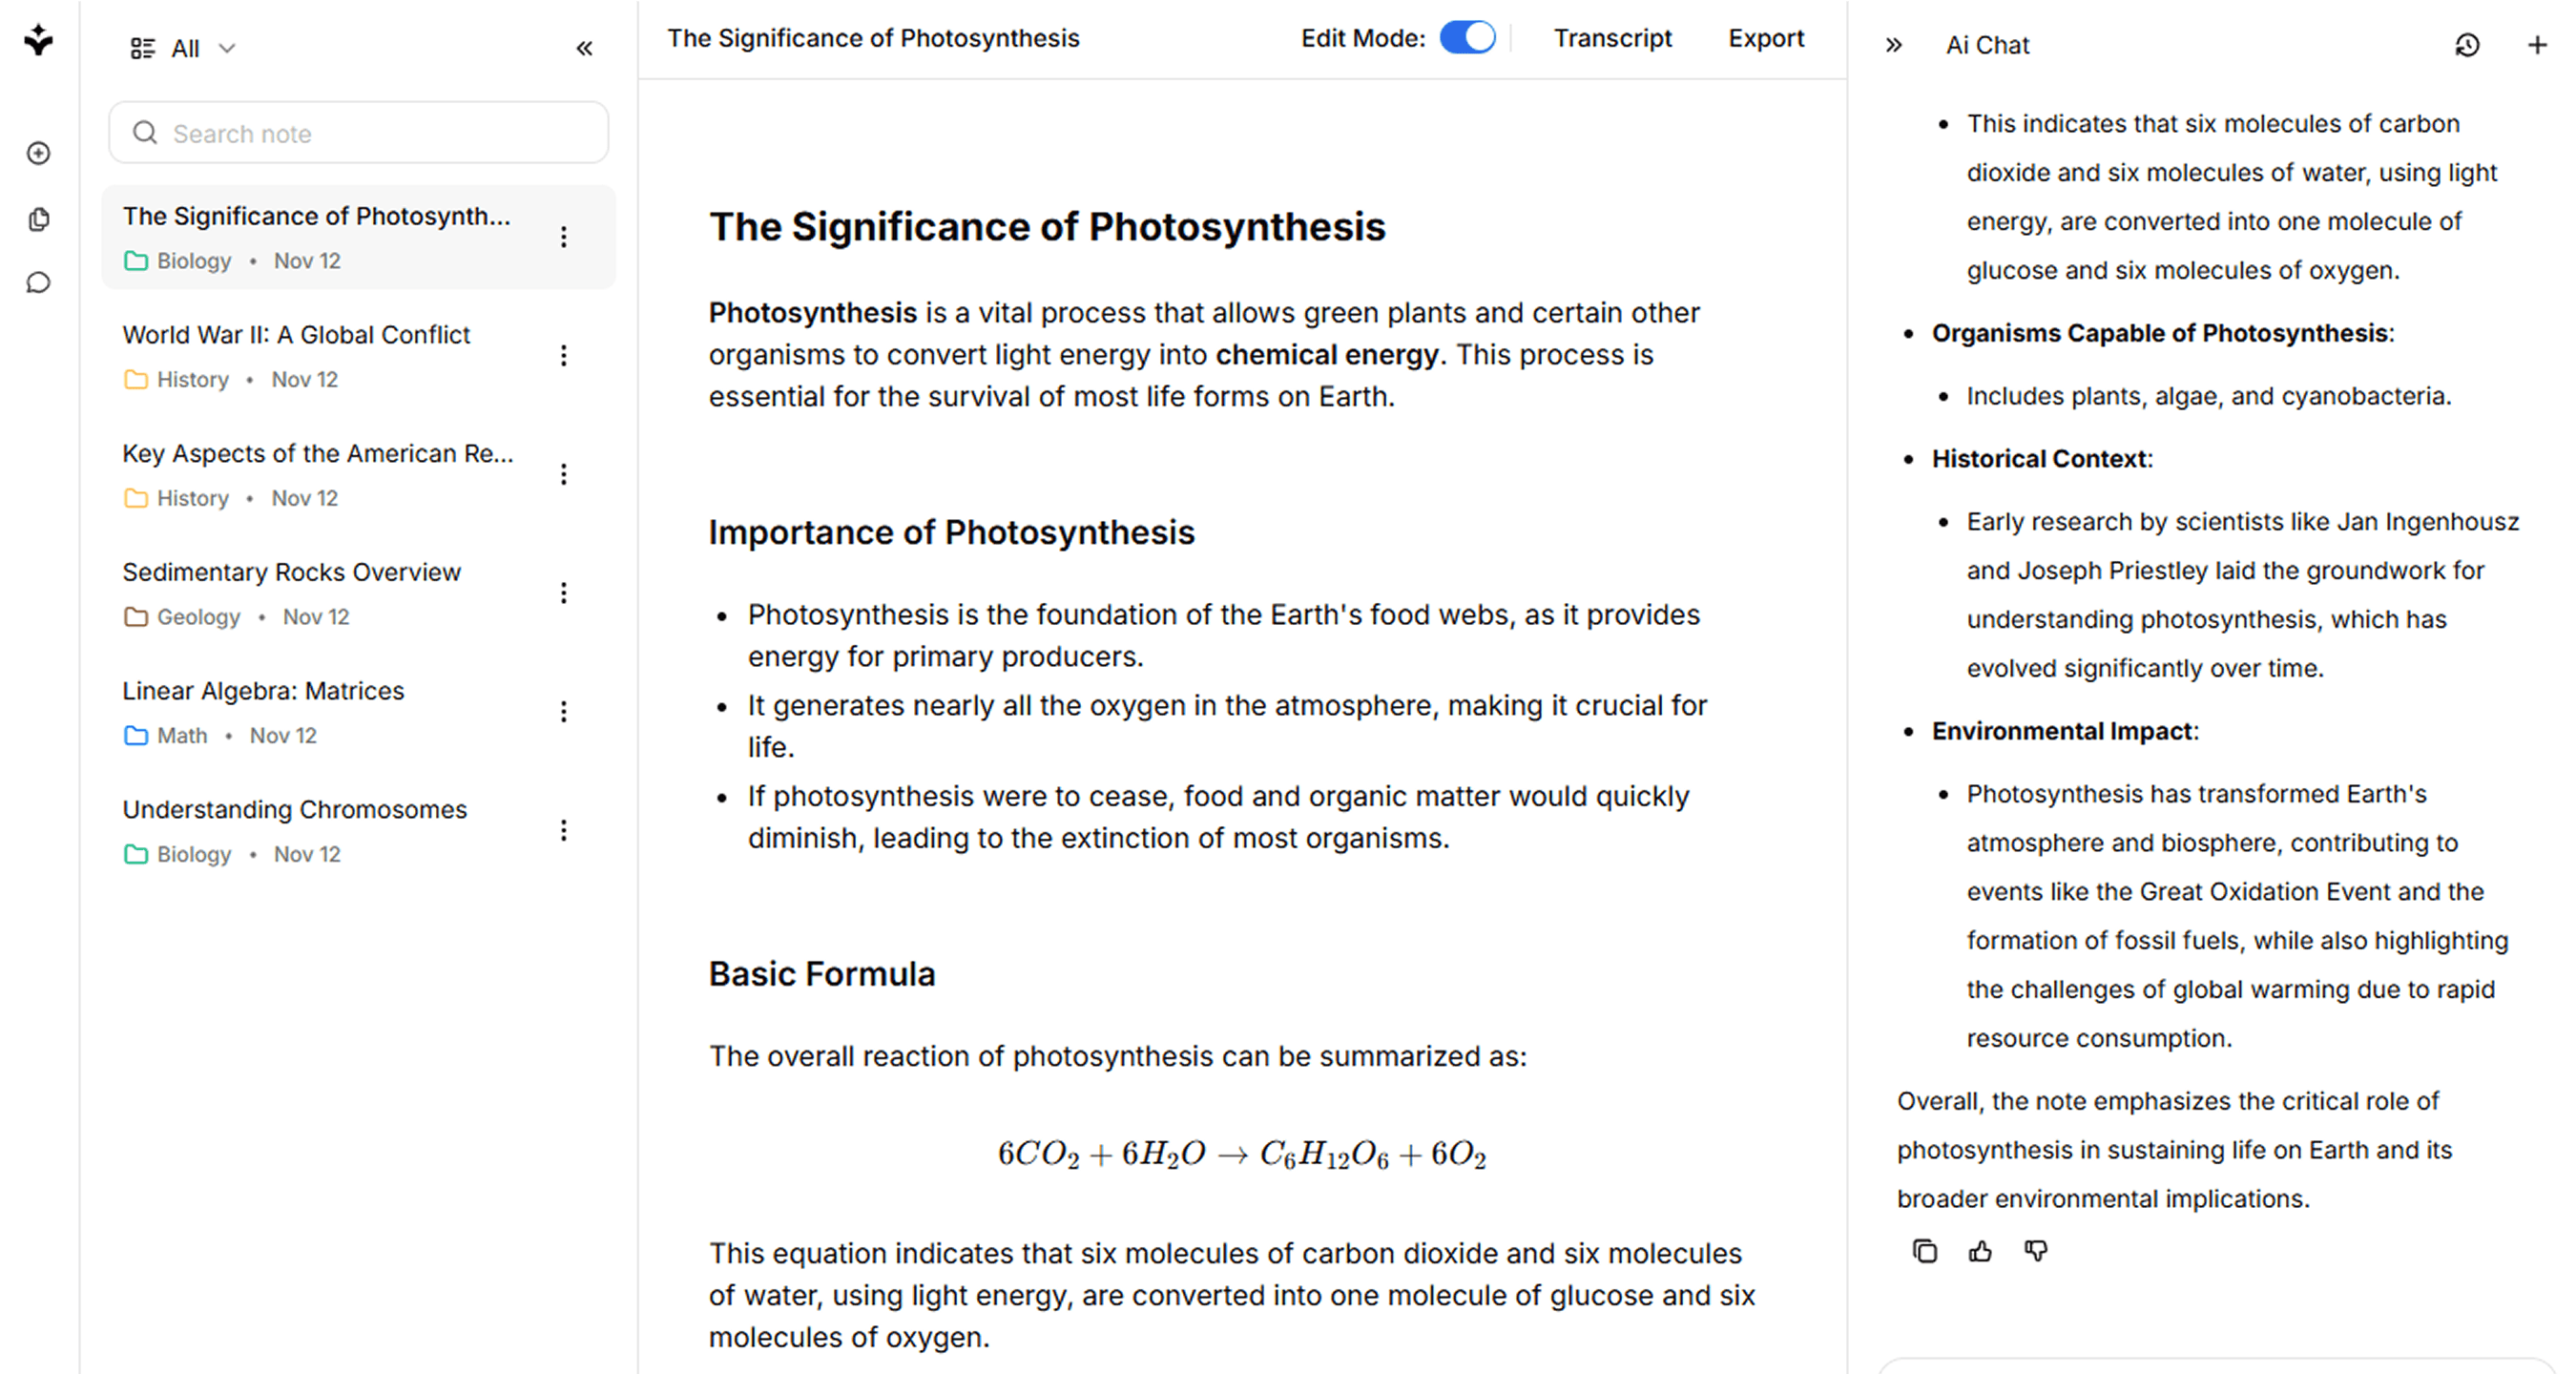
Task: Open options for Understanding Chromosomes note
Action: pyautogui.click(x=564, y=830)
